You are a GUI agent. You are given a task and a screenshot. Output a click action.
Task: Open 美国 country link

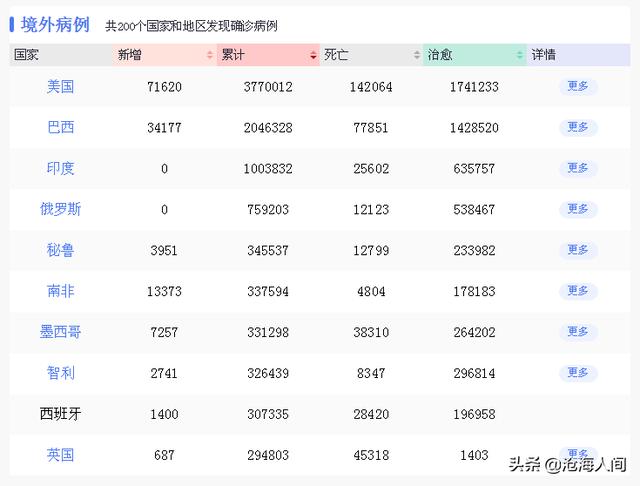[60, 87]
